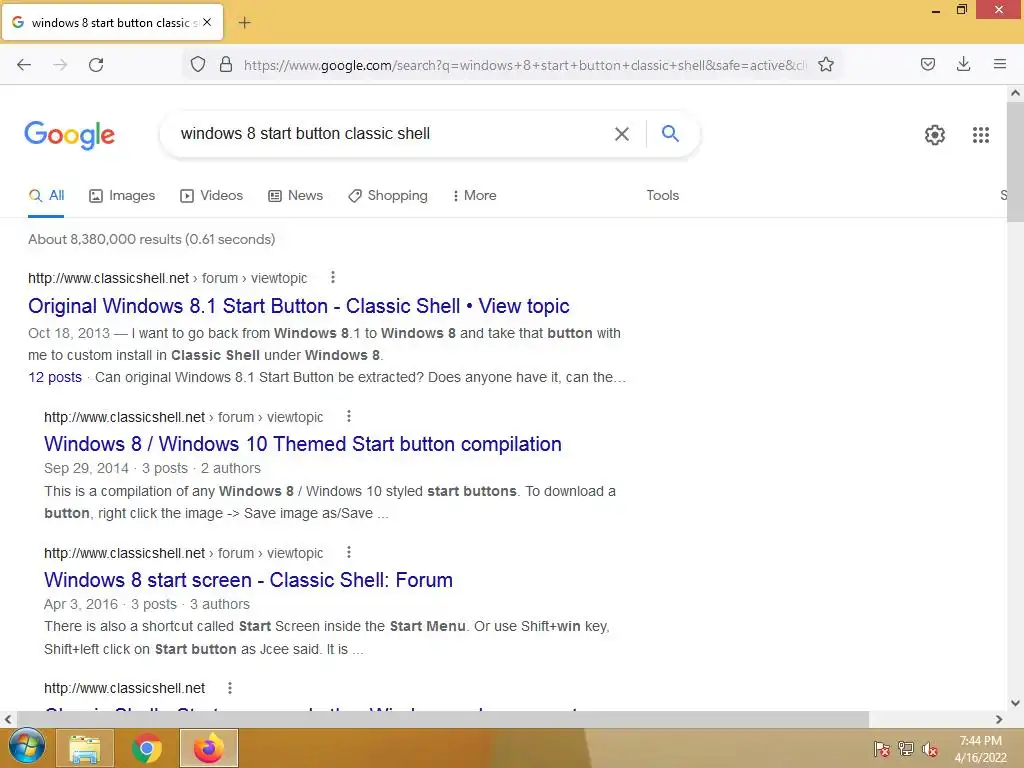Open the shield tracking protection icon
1024x768 pixels.
(198, 64)
